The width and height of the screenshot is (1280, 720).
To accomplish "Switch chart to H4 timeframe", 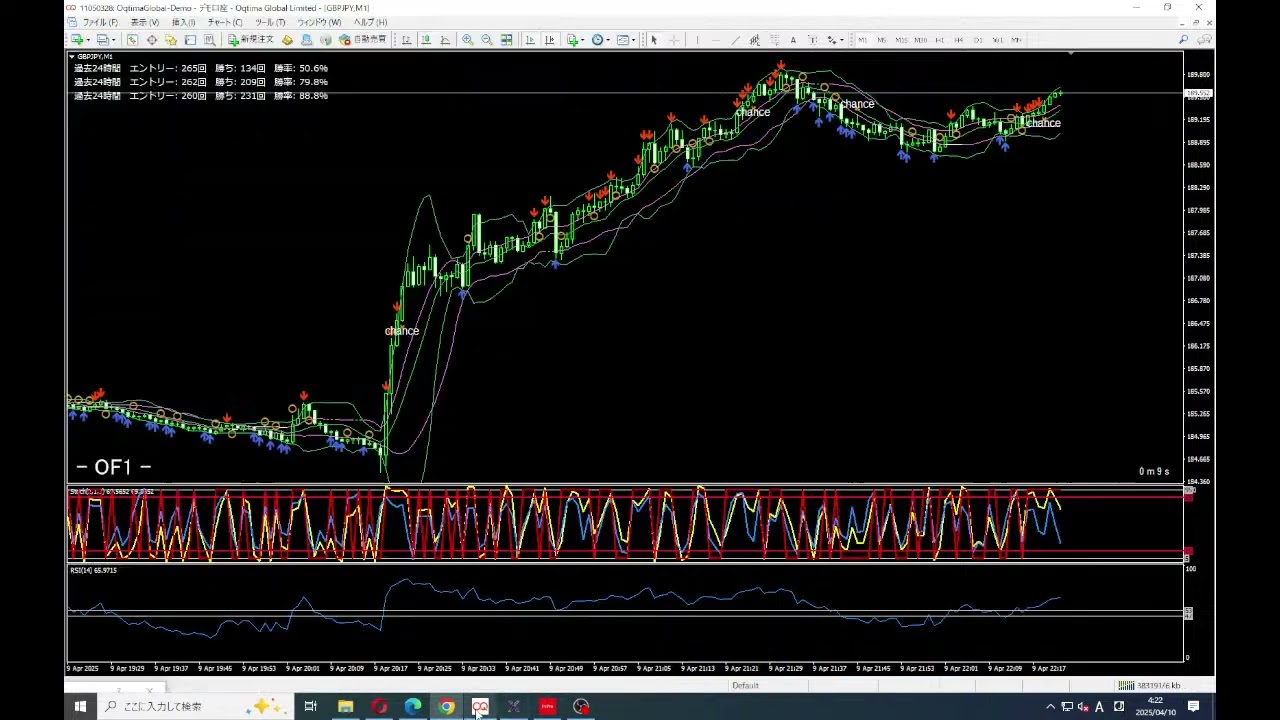I will [958, 40].
